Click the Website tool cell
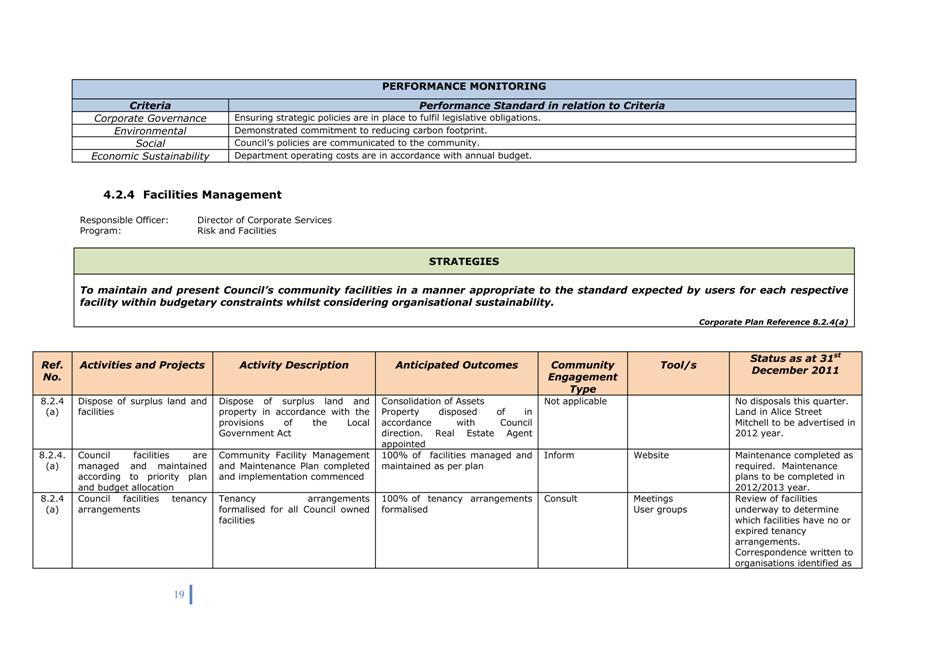 coord(652,455)
